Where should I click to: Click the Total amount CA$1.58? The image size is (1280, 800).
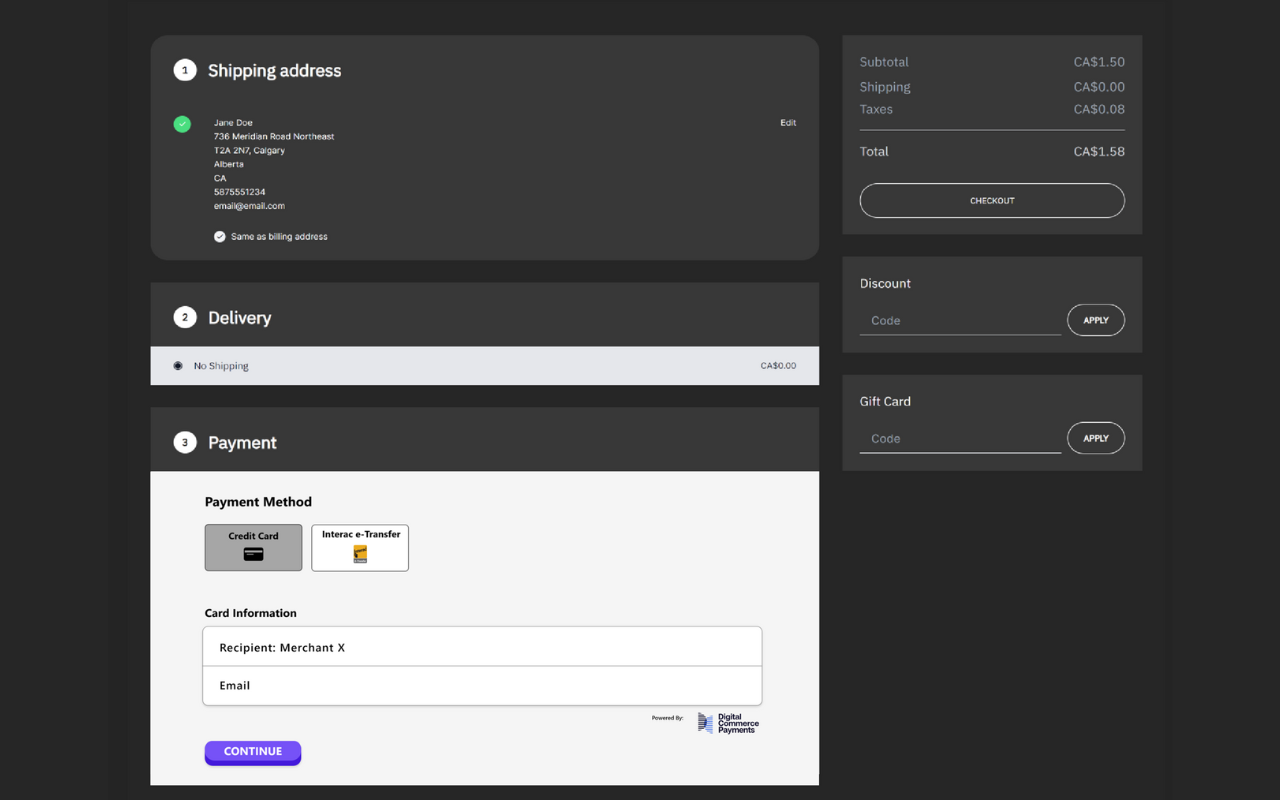tap(1099, 152)
